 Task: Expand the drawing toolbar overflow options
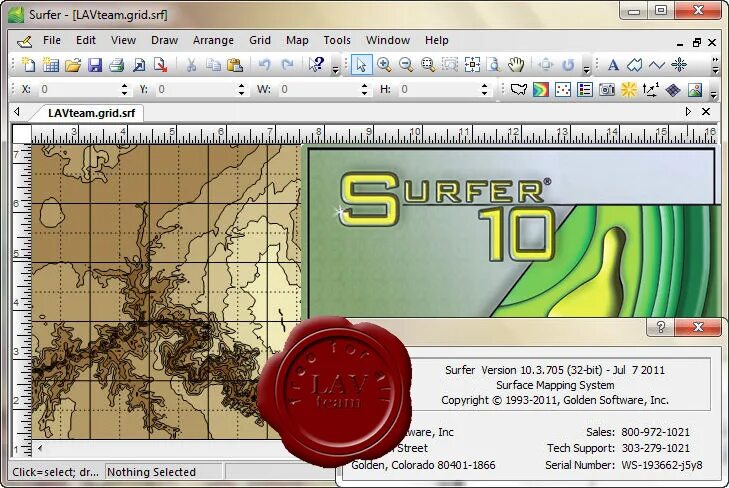(x=715, y=65)
